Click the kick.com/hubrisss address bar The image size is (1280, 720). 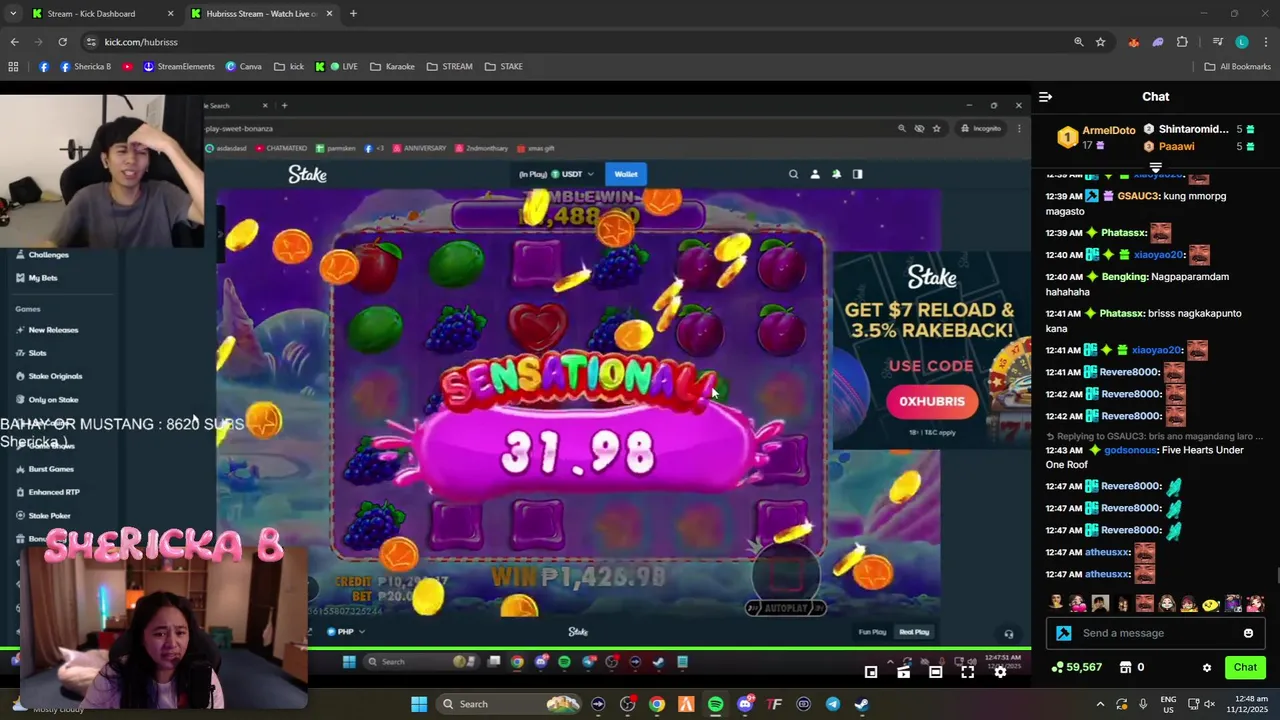tap(141, 42)
